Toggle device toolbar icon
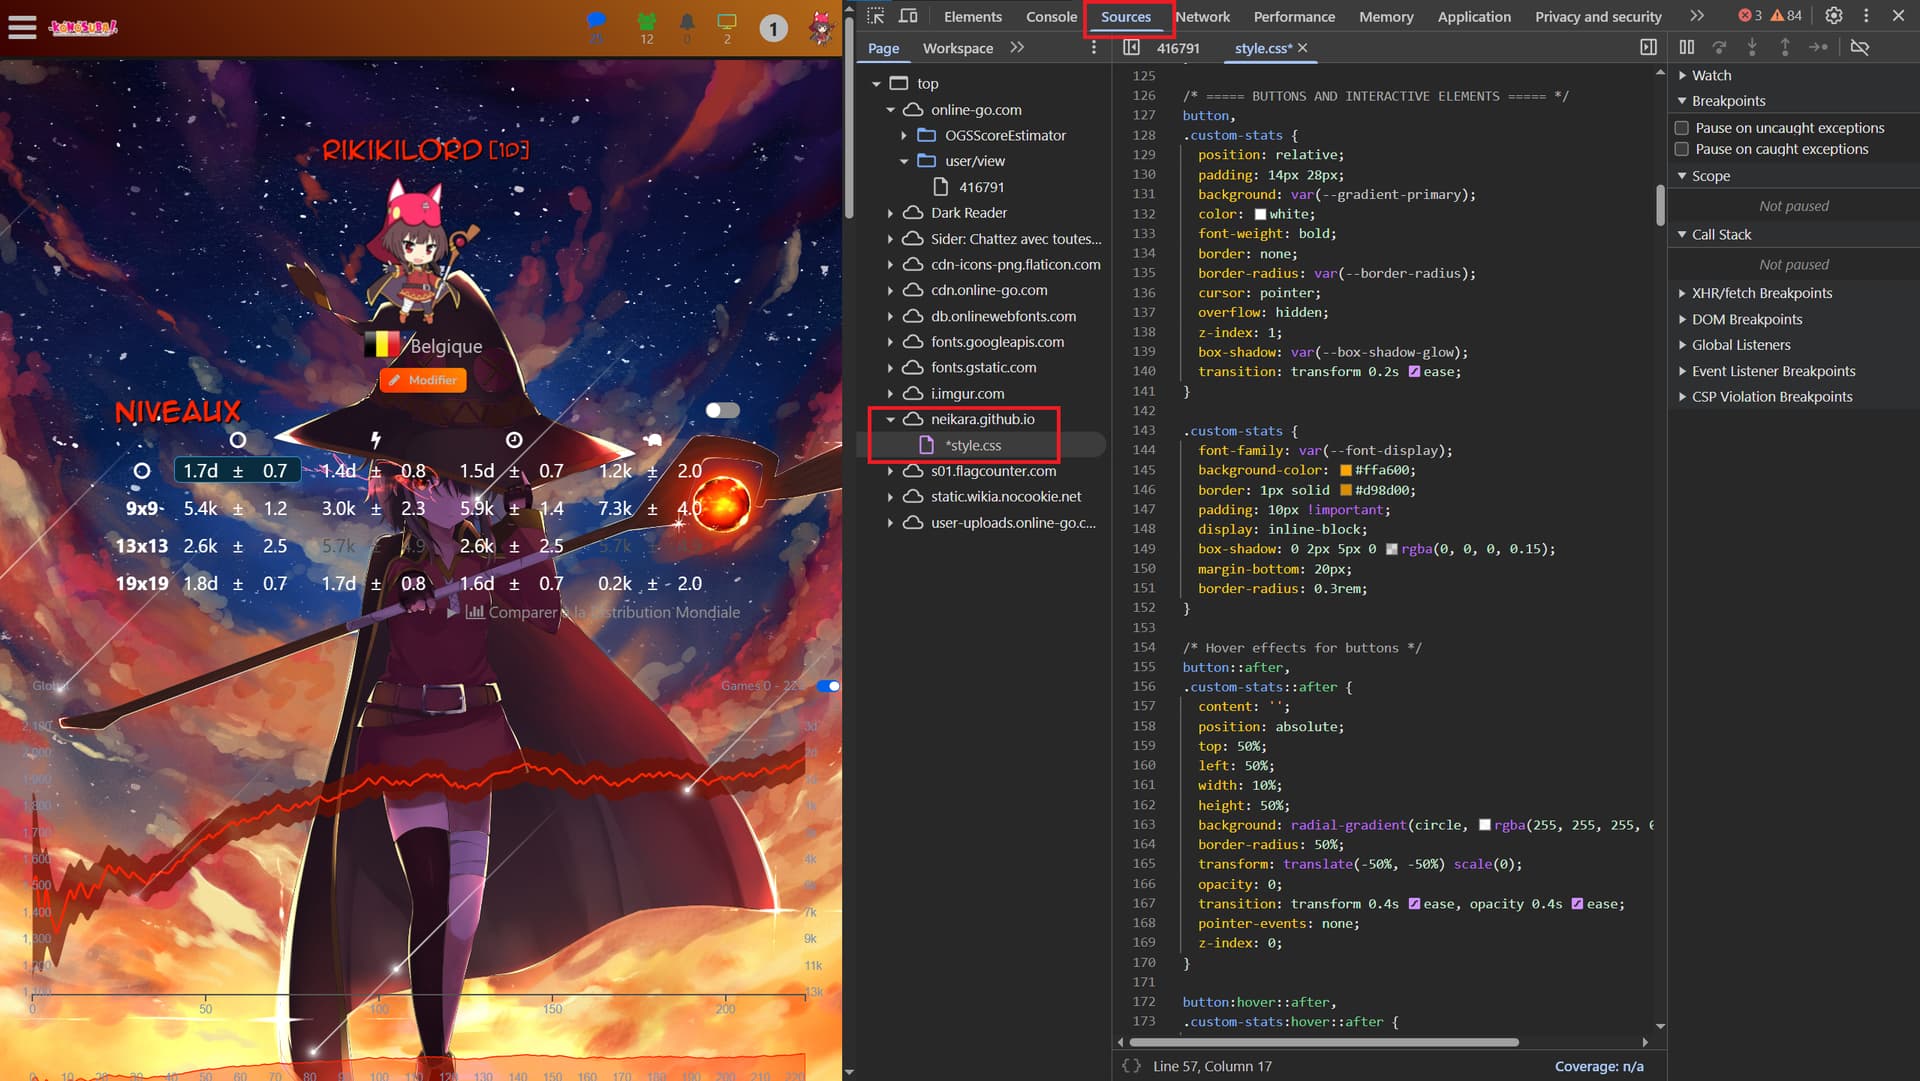Image resolution: width=1920 pixels, height=1081 pixels. point(908,16)
